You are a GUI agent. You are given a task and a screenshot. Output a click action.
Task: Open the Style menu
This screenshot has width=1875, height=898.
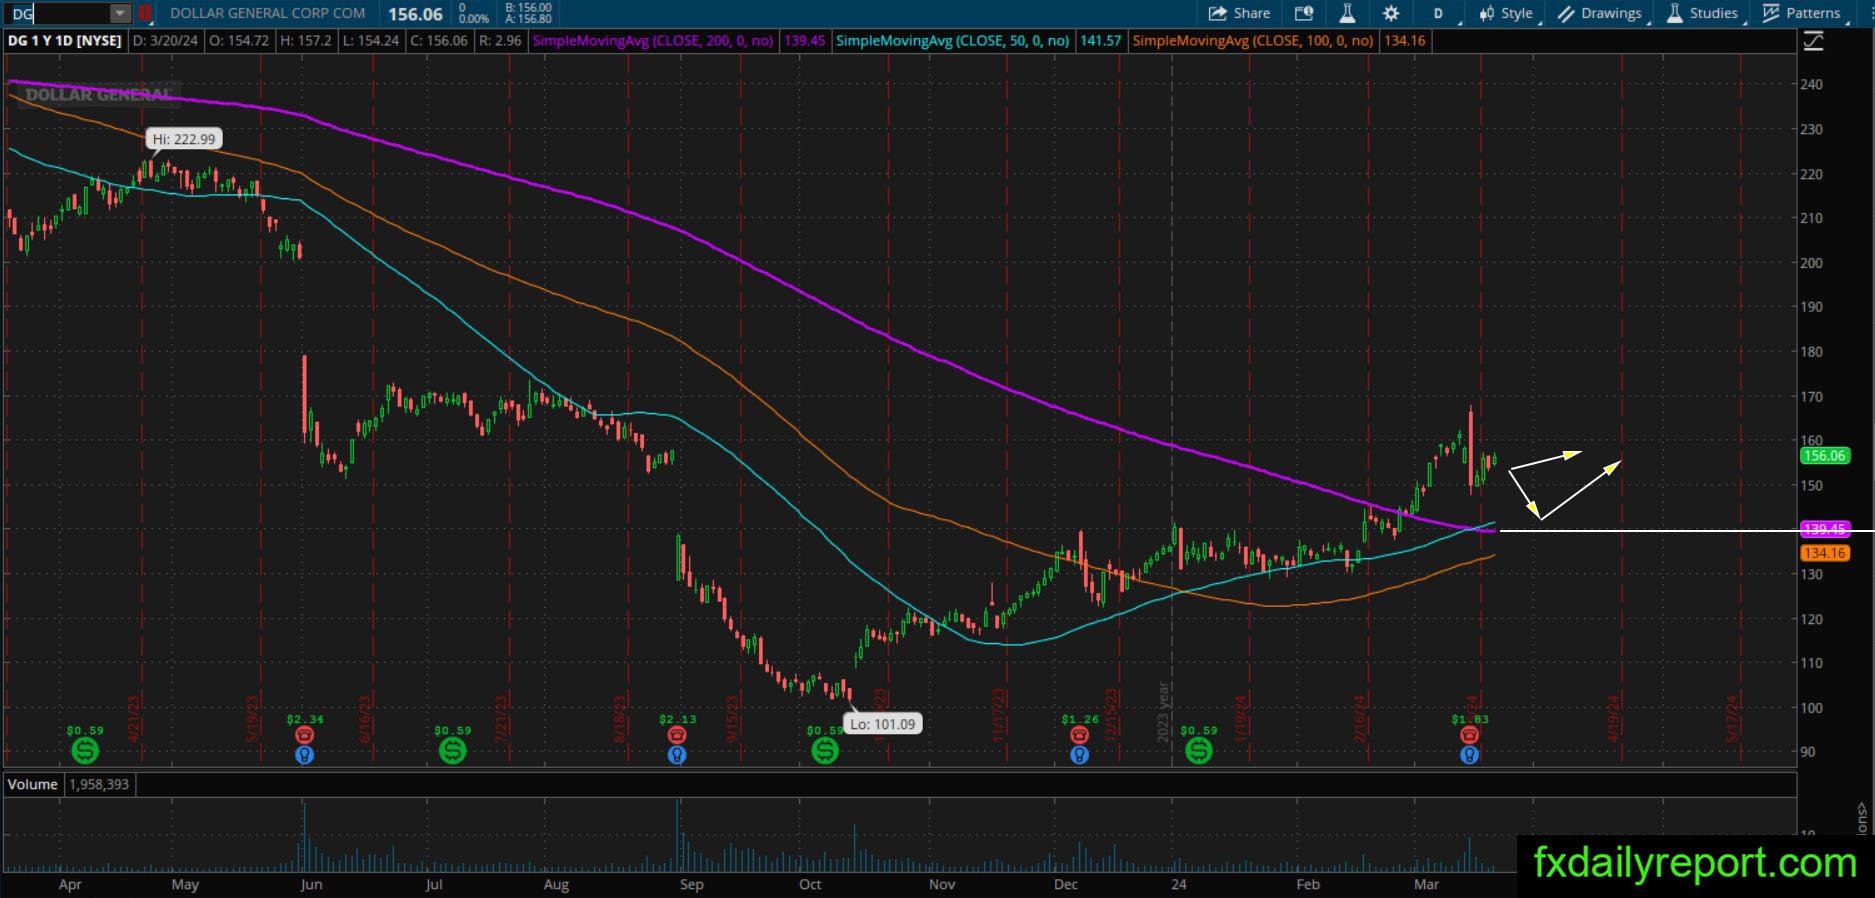coord(1507,13)
